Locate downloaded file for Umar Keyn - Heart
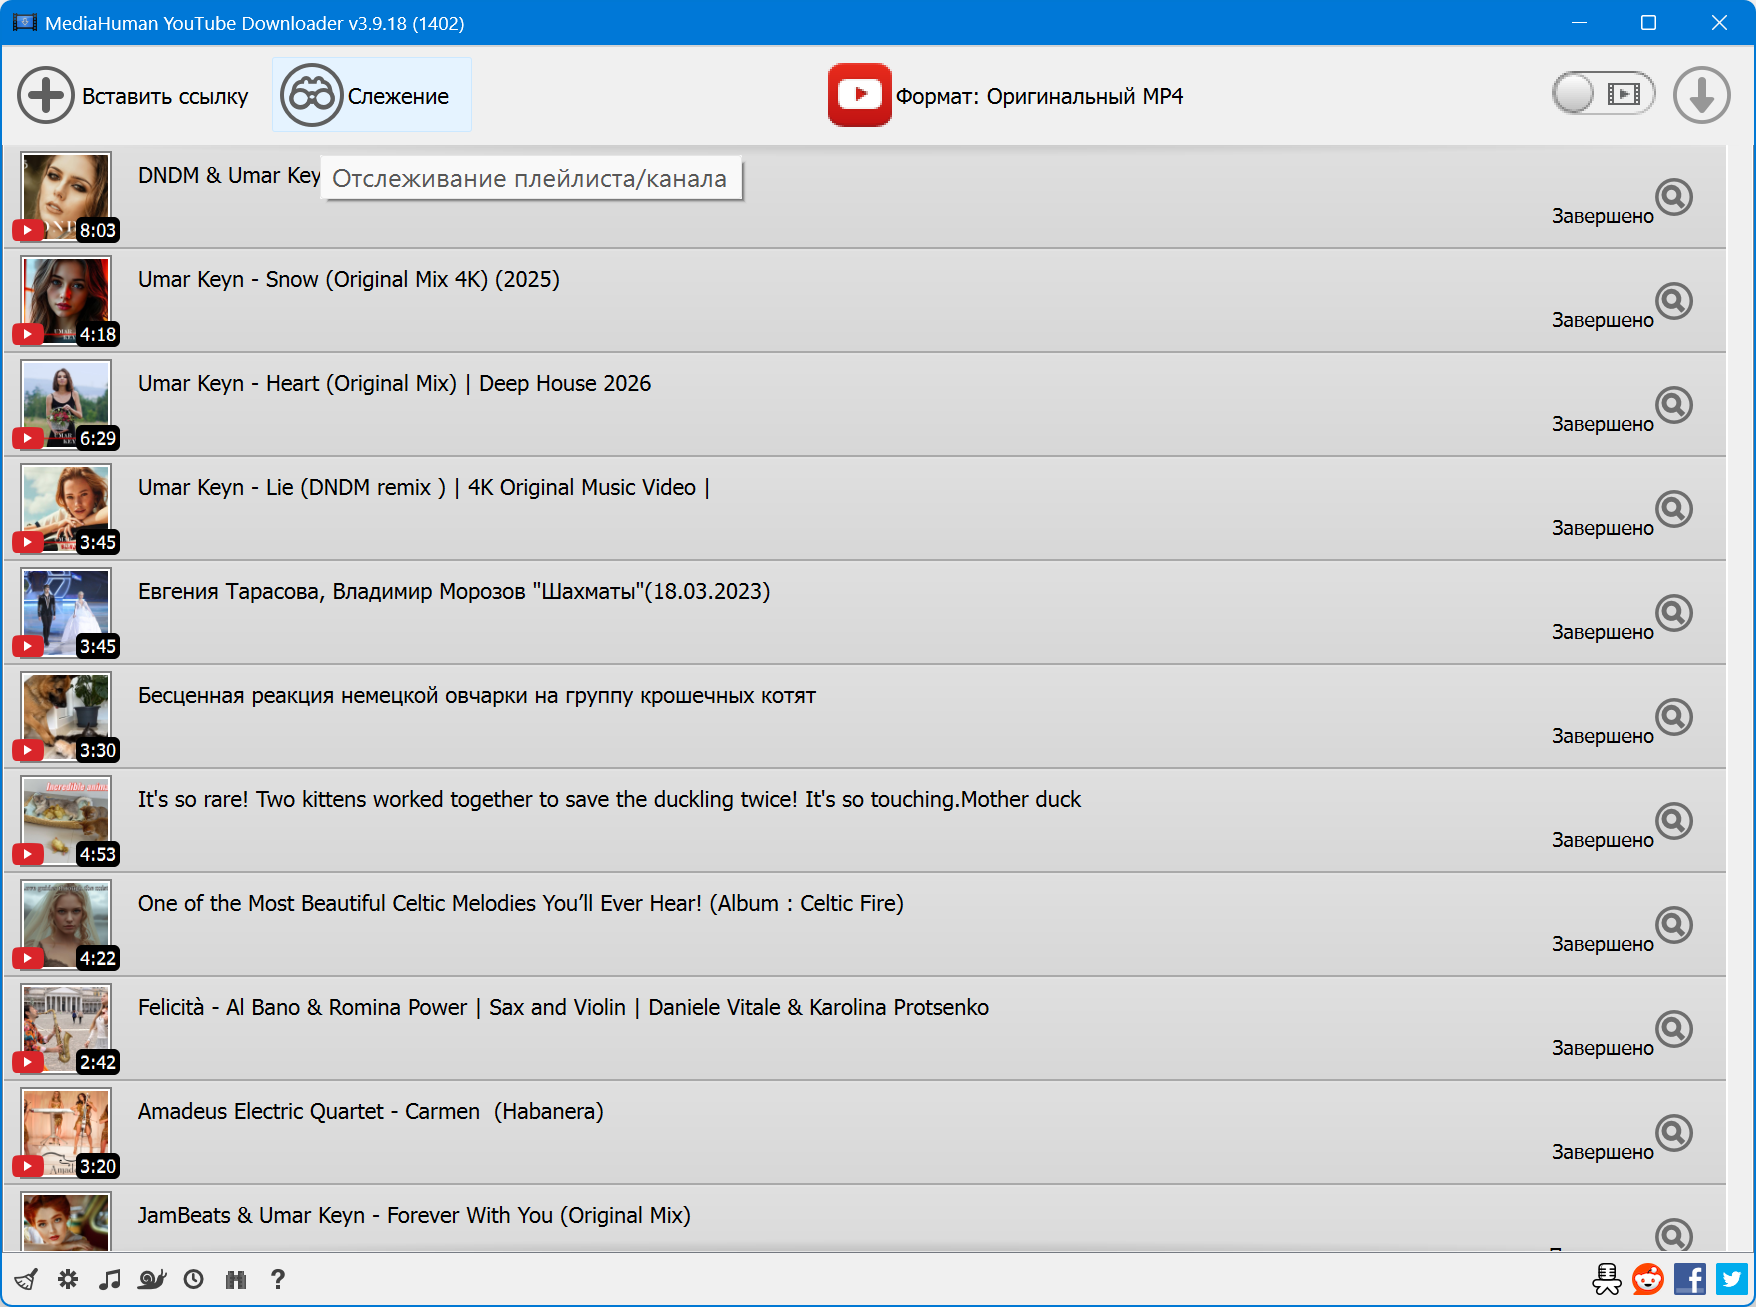 tap(1673, 405)
